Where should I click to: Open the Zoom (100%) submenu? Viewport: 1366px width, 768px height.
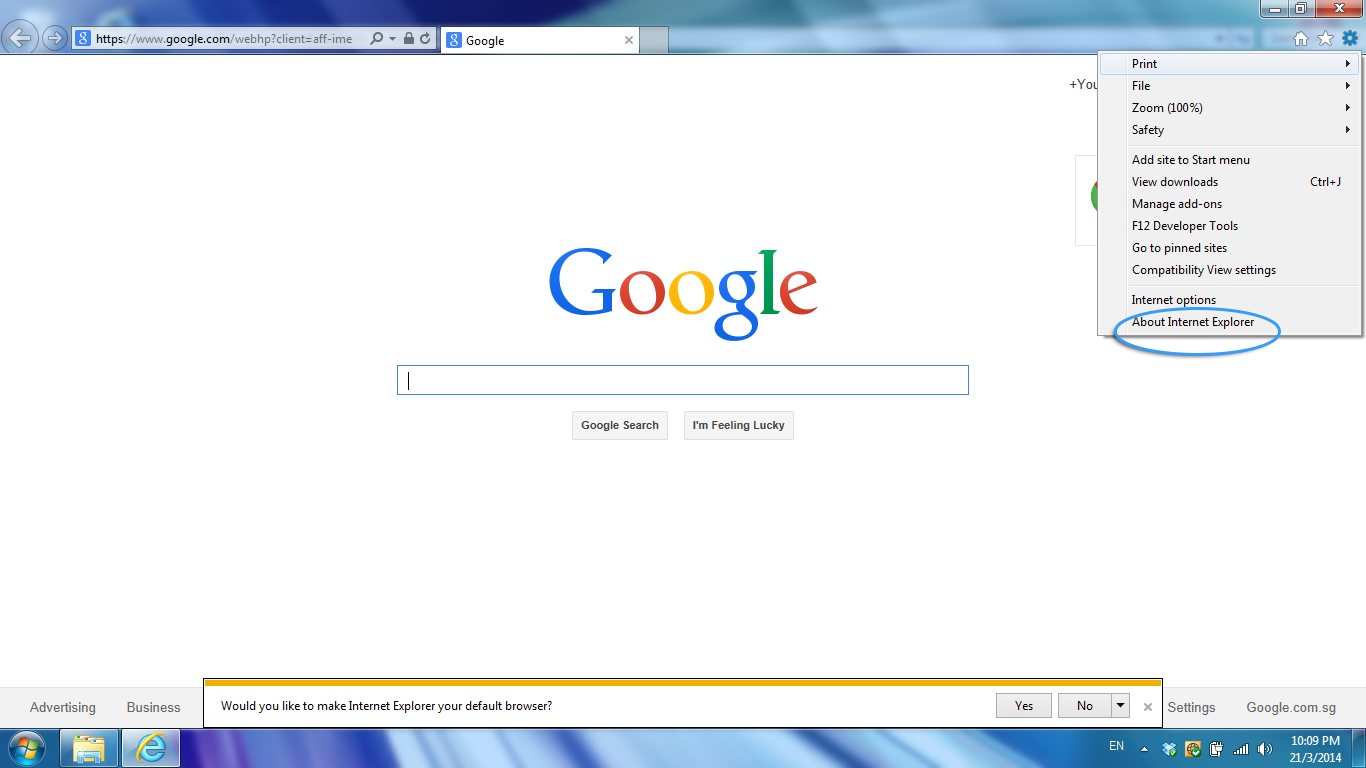(x=1229, y=107)
